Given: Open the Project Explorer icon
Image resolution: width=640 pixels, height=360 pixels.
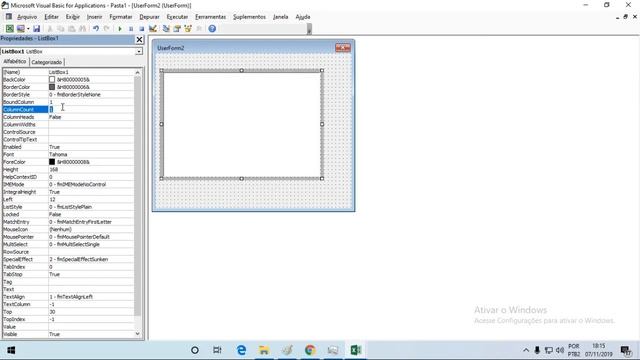Looking at the screenshot, I should click(166, 29).
